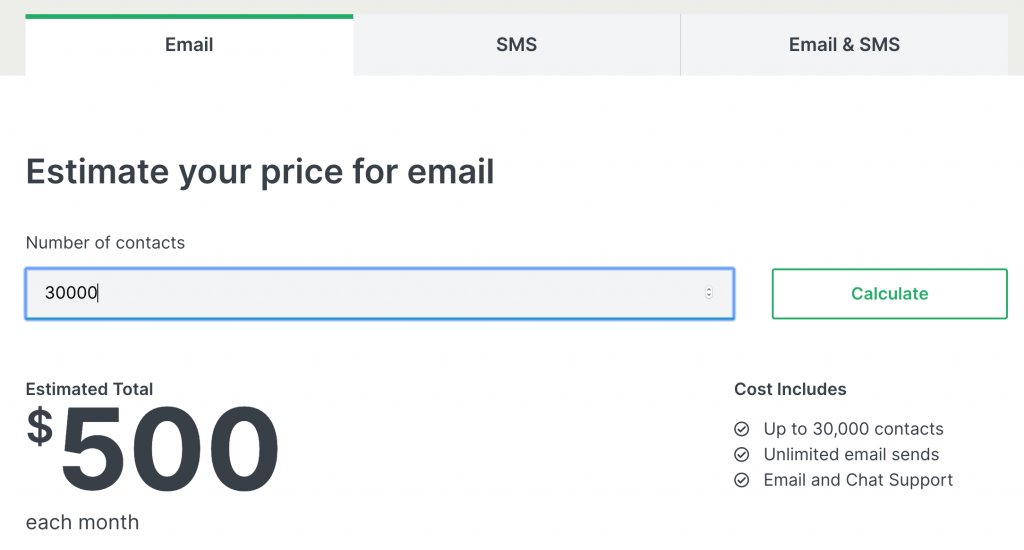Select the Email & SMS tab
This screenshot has height=550, width=1024.
pyautogui.click(x=844, y=45)
